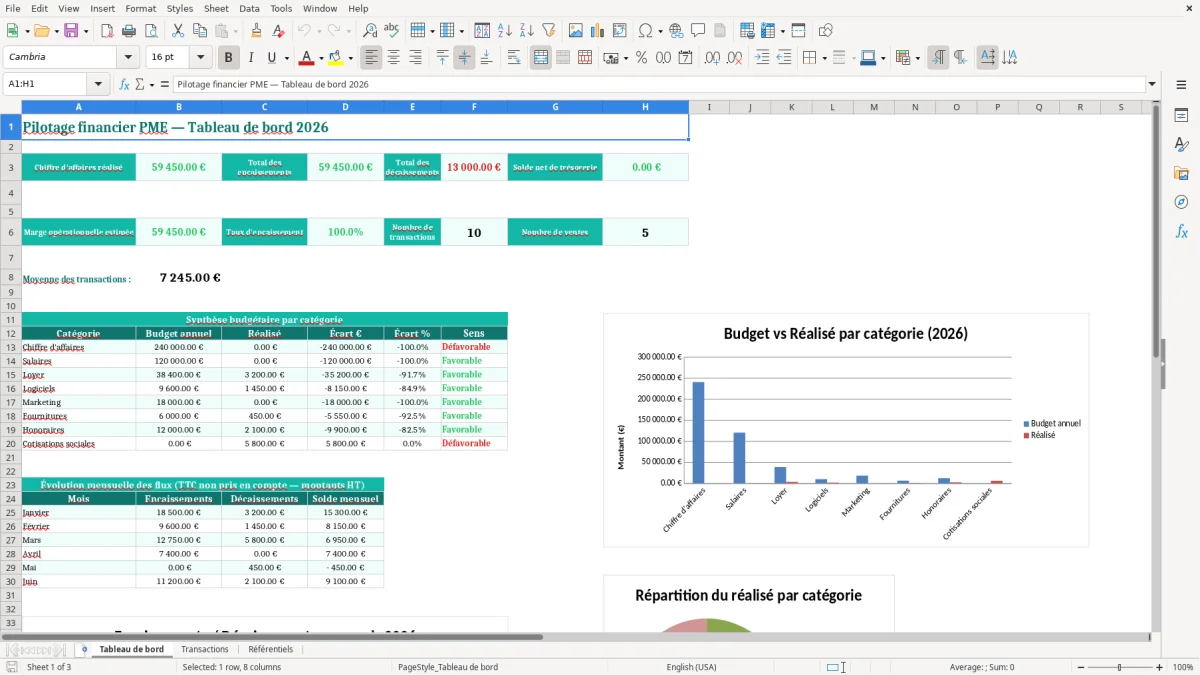
Task: Toggle Center Vertically alignment
Action: [x=464, y=58]
